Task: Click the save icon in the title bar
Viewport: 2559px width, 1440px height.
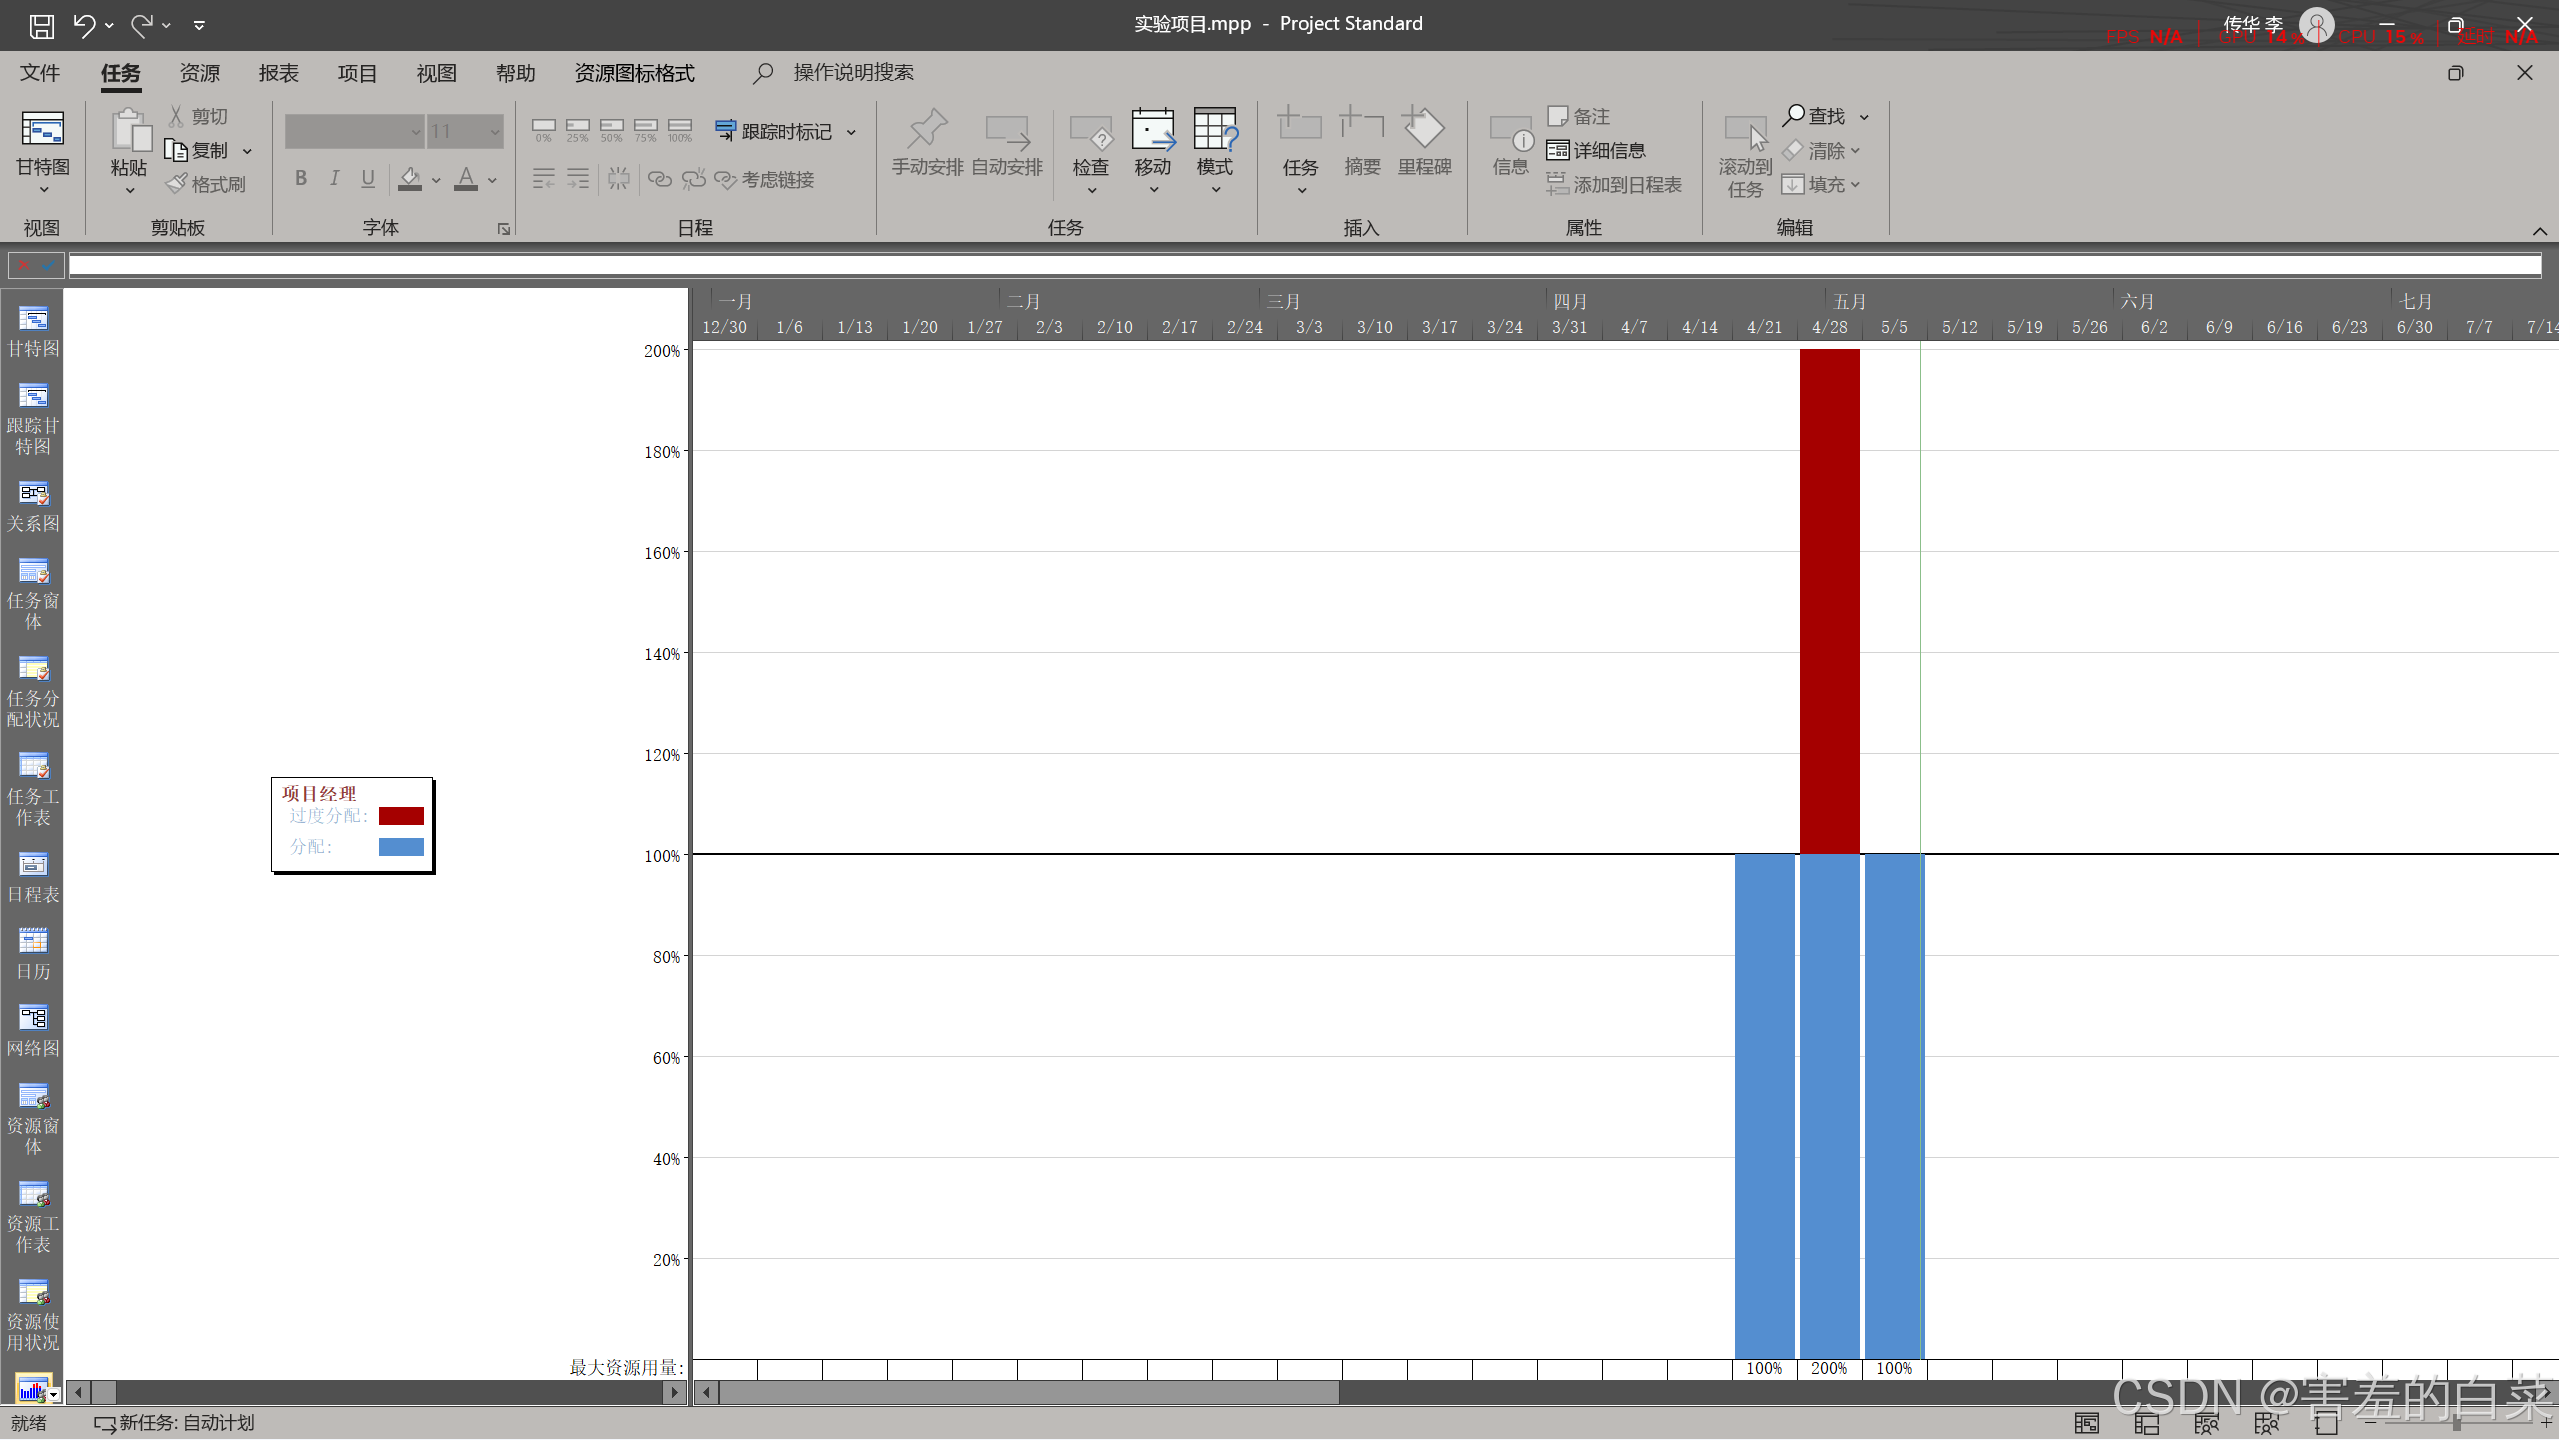Action: point(41,25)
